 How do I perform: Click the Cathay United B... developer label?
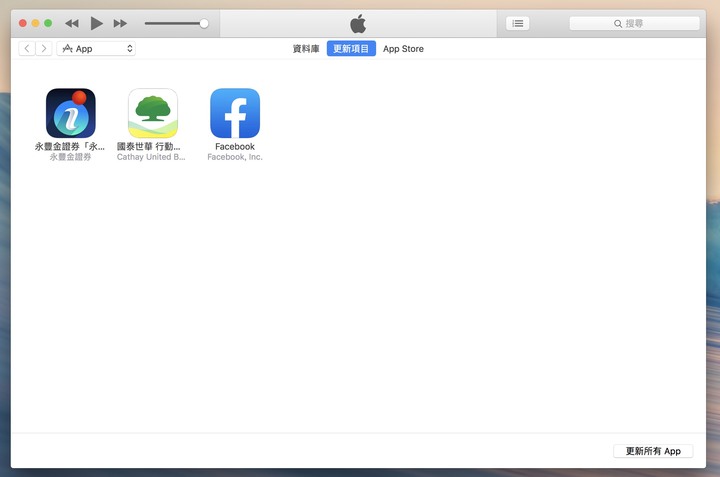tap(151, 157)
